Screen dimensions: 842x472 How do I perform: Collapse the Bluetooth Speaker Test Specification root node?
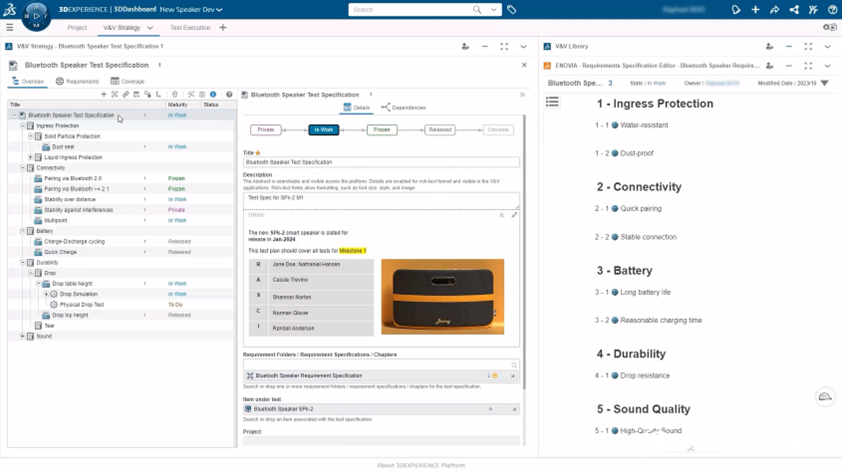14,115
